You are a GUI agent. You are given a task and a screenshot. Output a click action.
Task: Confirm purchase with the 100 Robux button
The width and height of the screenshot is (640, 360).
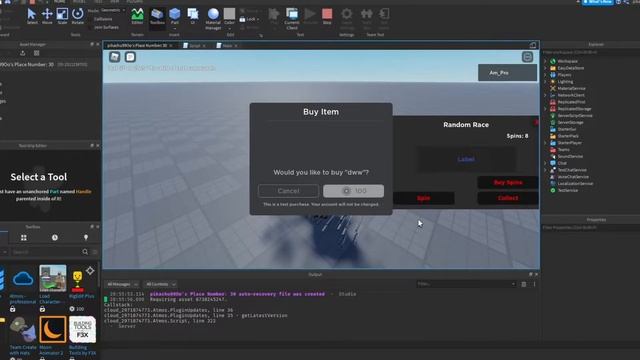click(353, 191)
